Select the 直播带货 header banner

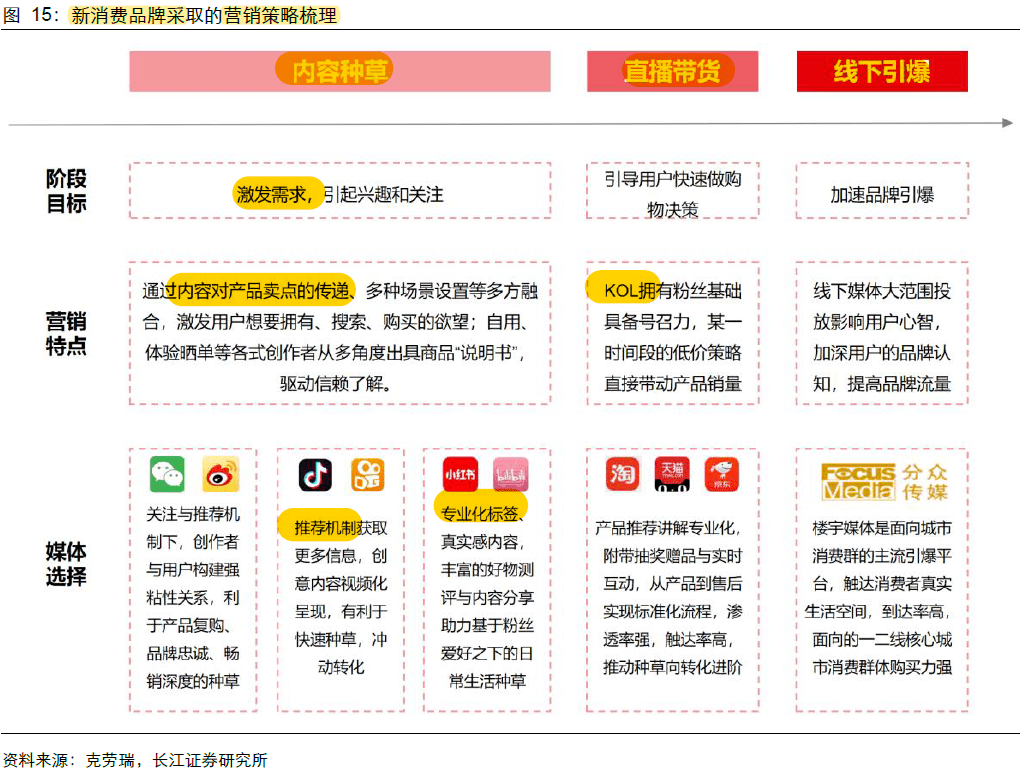point(673,71)
